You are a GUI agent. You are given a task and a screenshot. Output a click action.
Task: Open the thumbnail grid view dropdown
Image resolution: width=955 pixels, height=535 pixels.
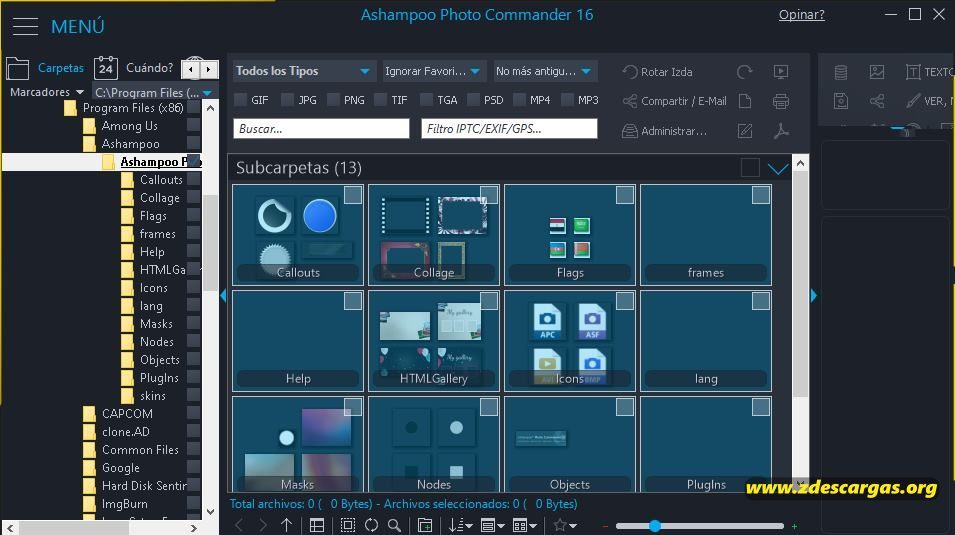[x=525, y=525]
